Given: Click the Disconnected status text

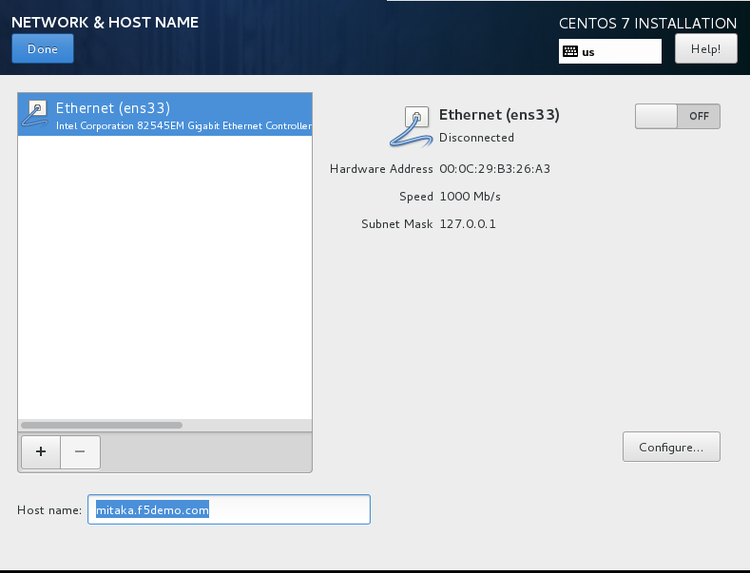Looking at the screenshot, I should point(476,138).
